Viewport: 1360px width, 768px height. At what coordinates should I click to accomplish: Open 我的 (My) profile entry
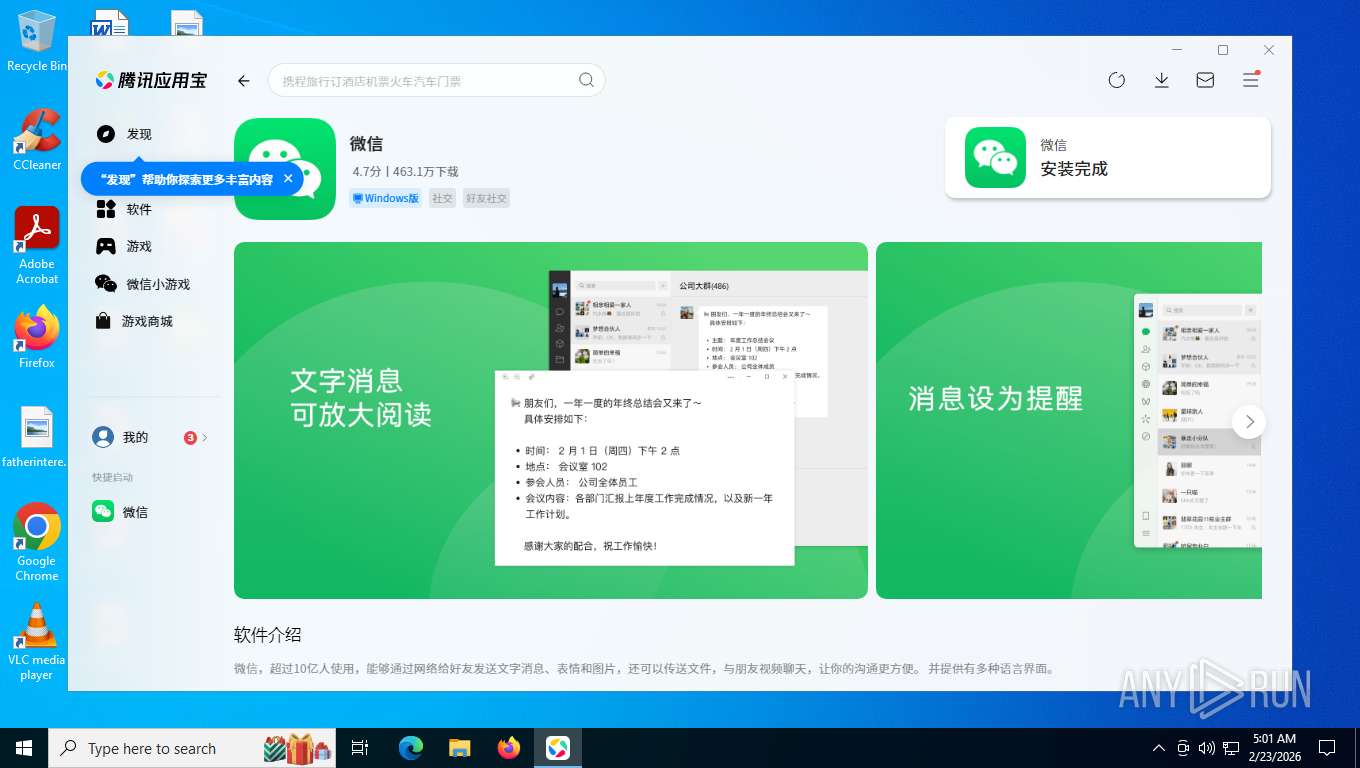click(121, 437)
